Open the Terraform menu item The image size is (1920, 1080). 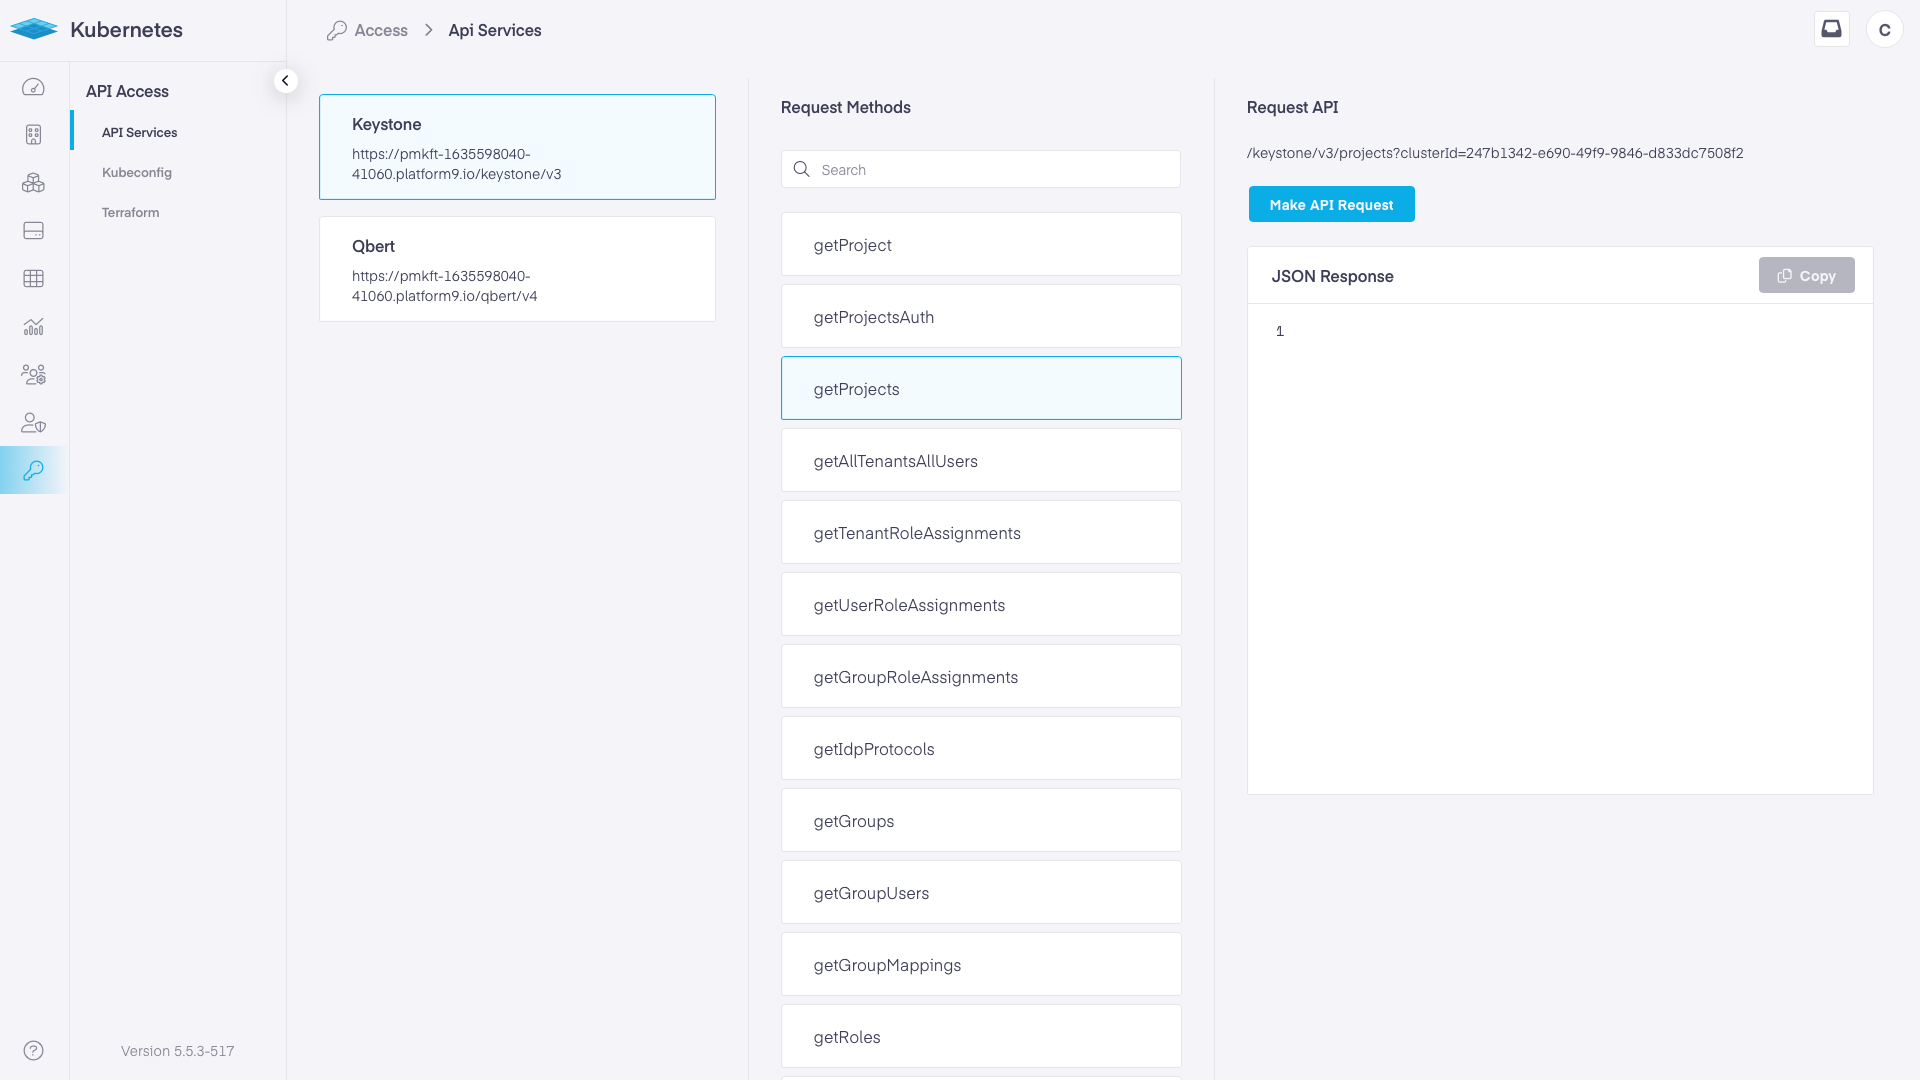click(x=130, y=212)
